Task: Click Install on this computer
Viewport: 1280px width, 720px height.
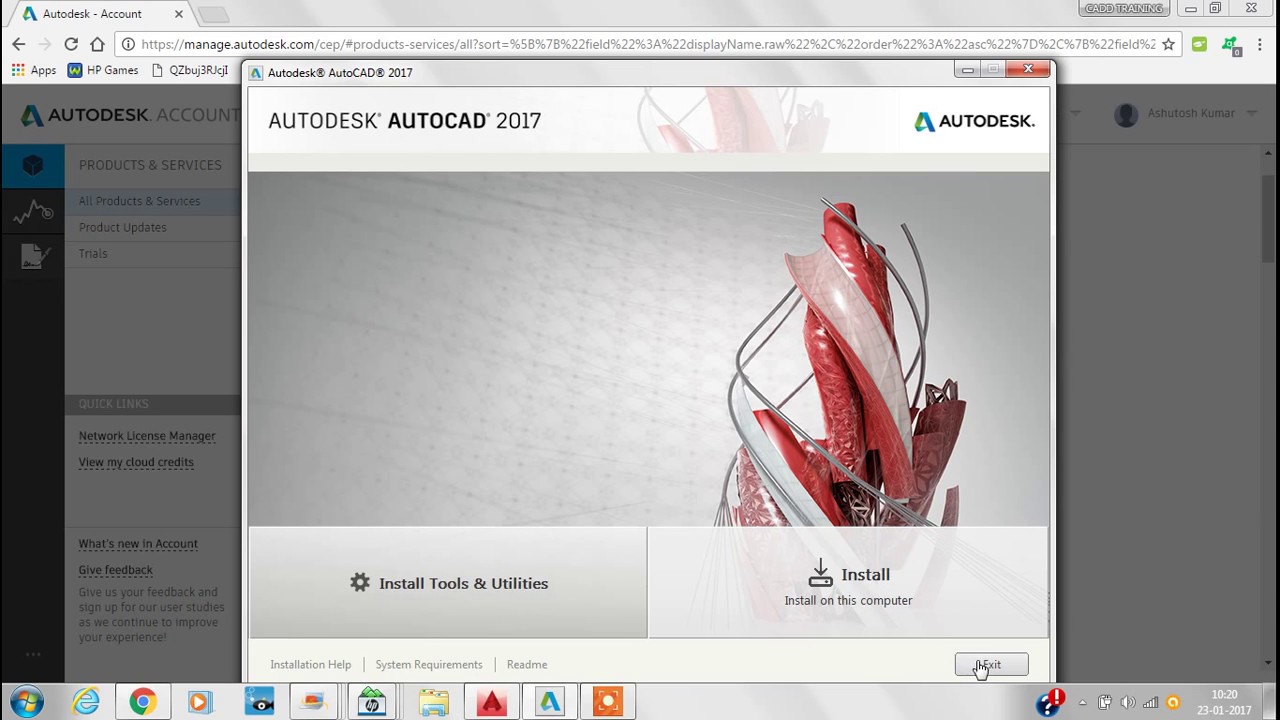Action: click(848, 583)
